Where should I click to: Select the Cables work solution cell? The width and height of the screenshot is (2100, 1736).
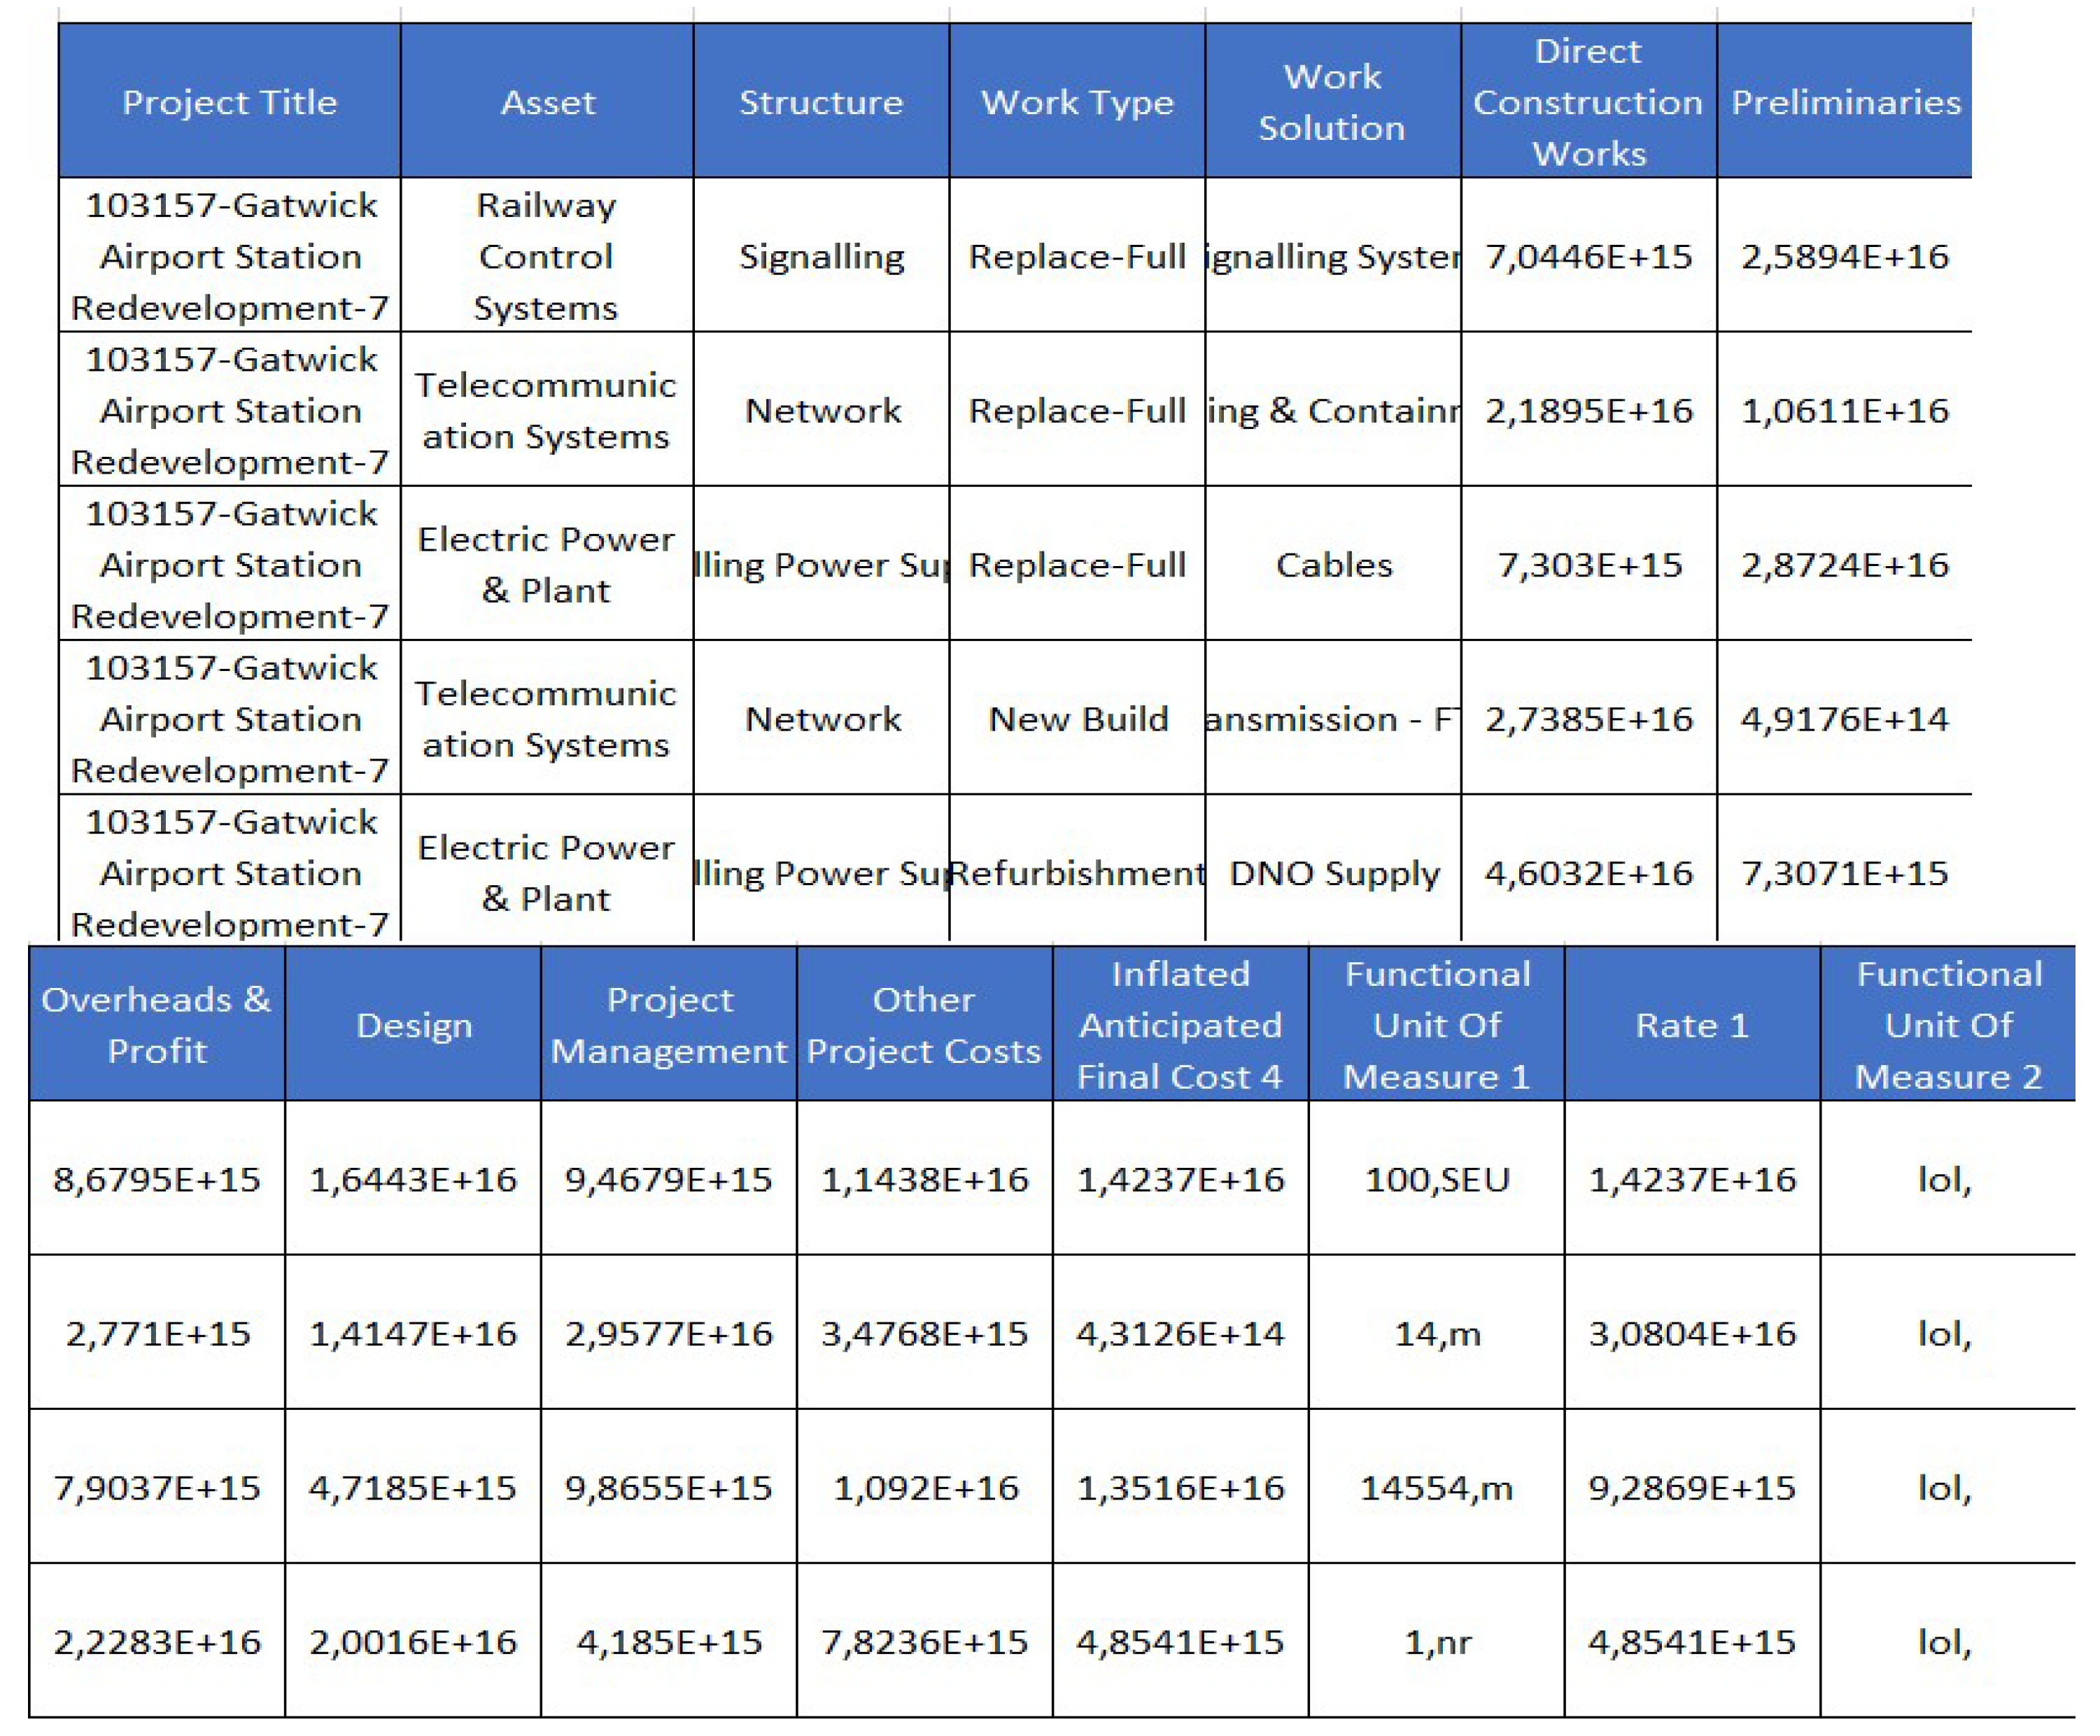point(1334,565)
